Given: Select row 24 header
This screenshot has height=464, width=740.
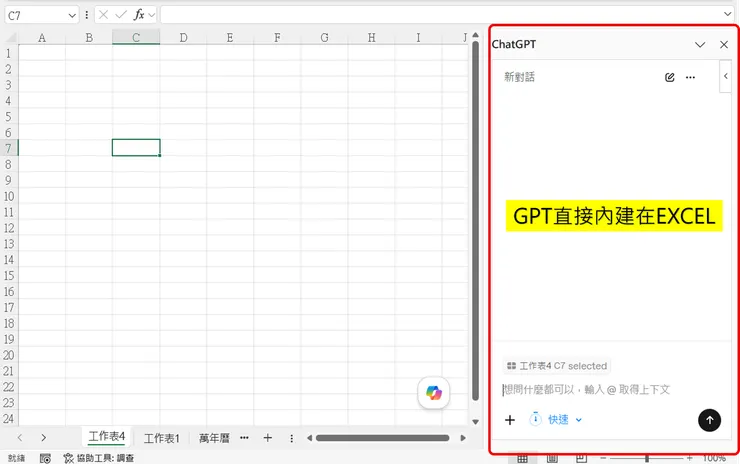Looking at the screenshot, I should (x=8, y=418).
